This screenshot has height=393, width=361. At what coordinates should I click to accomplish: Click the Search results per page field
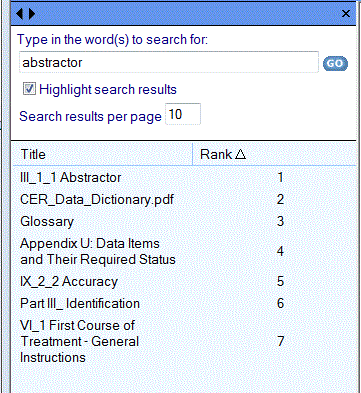pyautogui.click(x=183, y=114)
